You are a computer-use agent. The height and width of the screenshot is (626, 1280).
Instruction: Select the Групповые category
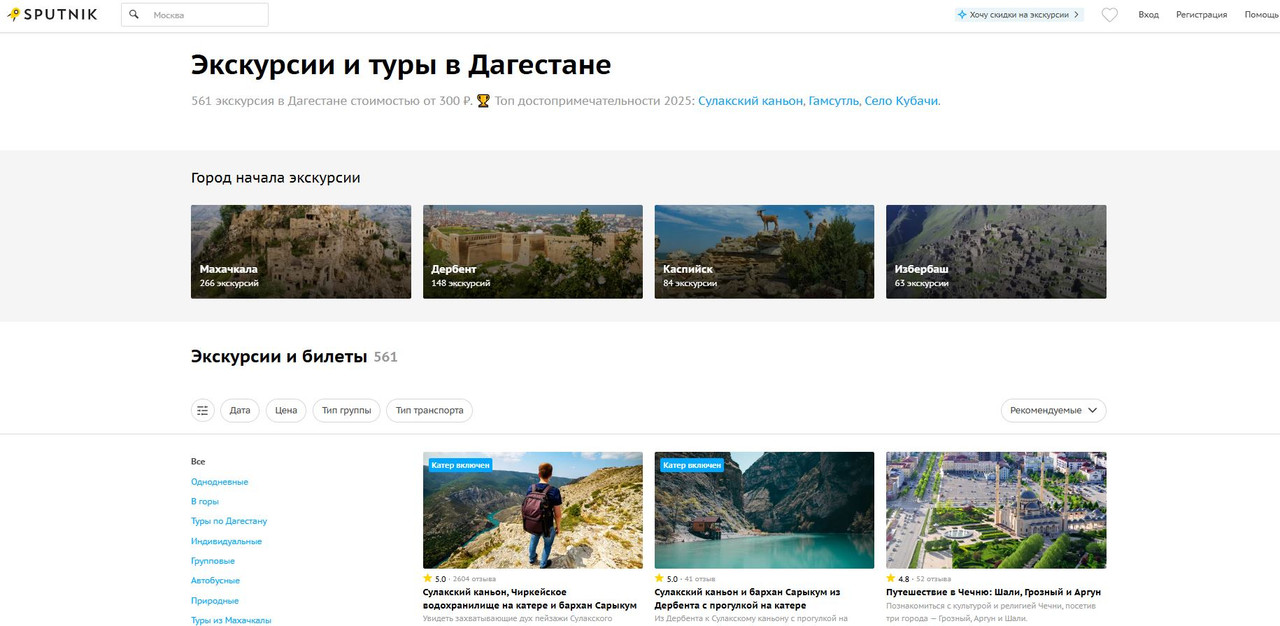pyautogui.click(x=213, y=561)
